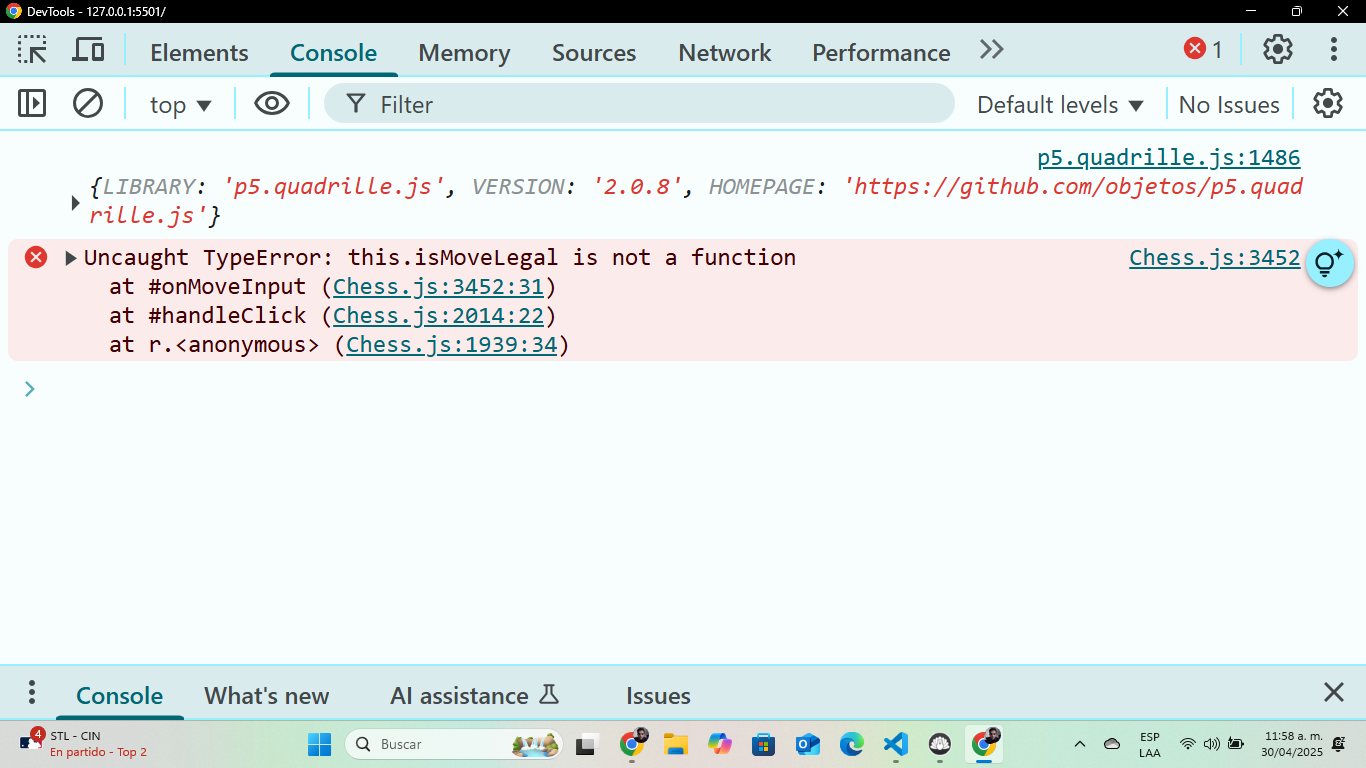Viewport: 1366px width, 768px height.
Task: Open Microsoft Edge from taskbar
Action: point(851,744)
